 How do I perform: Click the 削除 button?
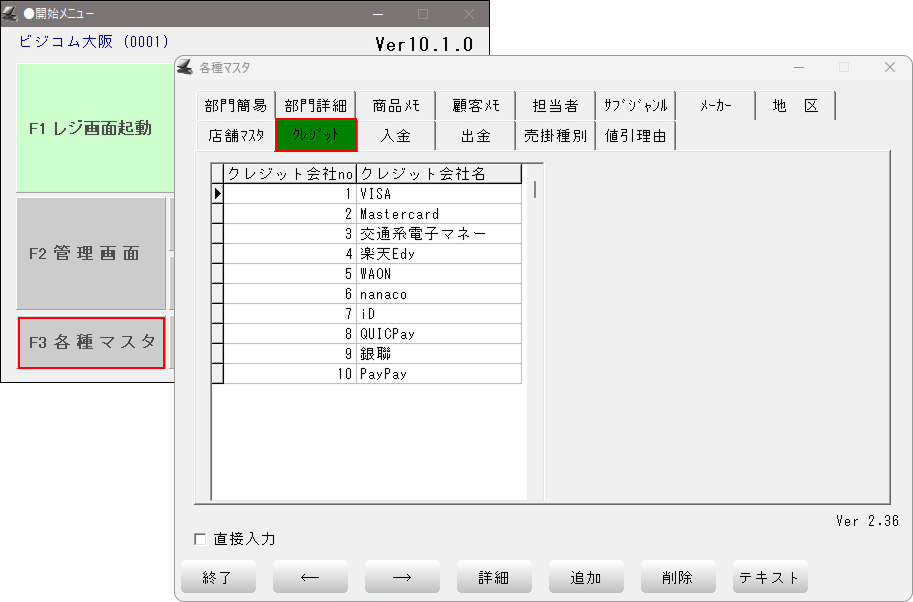(x=677, y=577)
